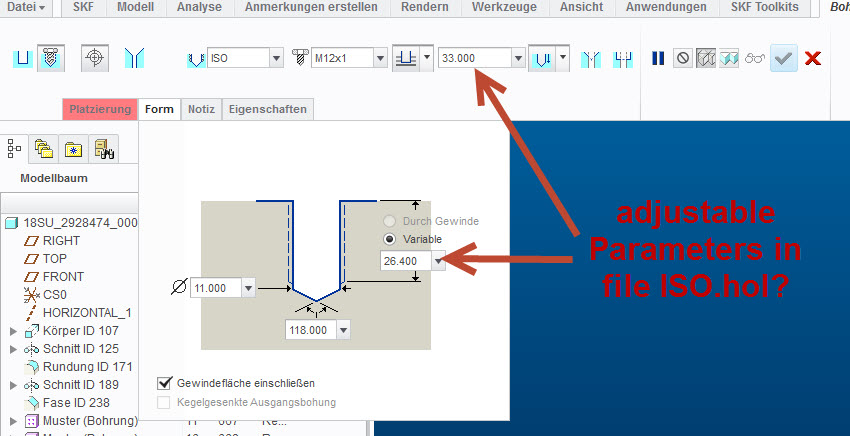
Task: Open the favorites folder tab icon
Action: point(73,149)
